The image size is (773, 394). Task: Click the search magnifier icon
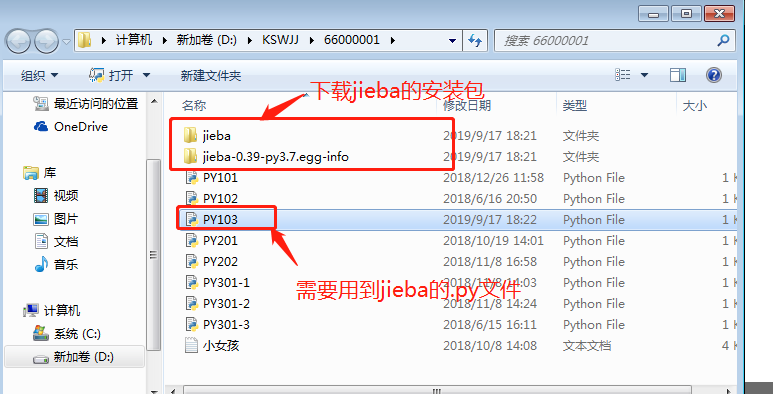pyautogui.click(x=723, y=40)
